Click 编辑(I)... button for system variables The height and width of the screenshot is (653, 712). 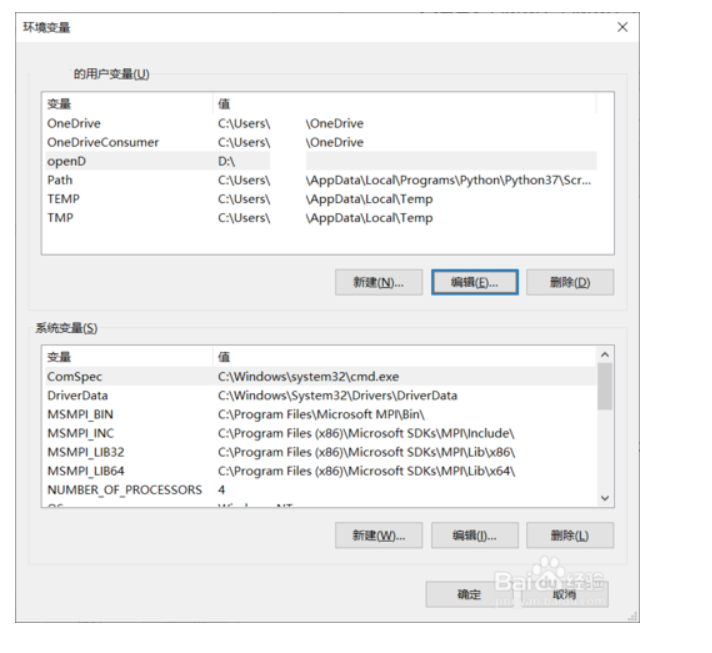[x=475, y=535]
